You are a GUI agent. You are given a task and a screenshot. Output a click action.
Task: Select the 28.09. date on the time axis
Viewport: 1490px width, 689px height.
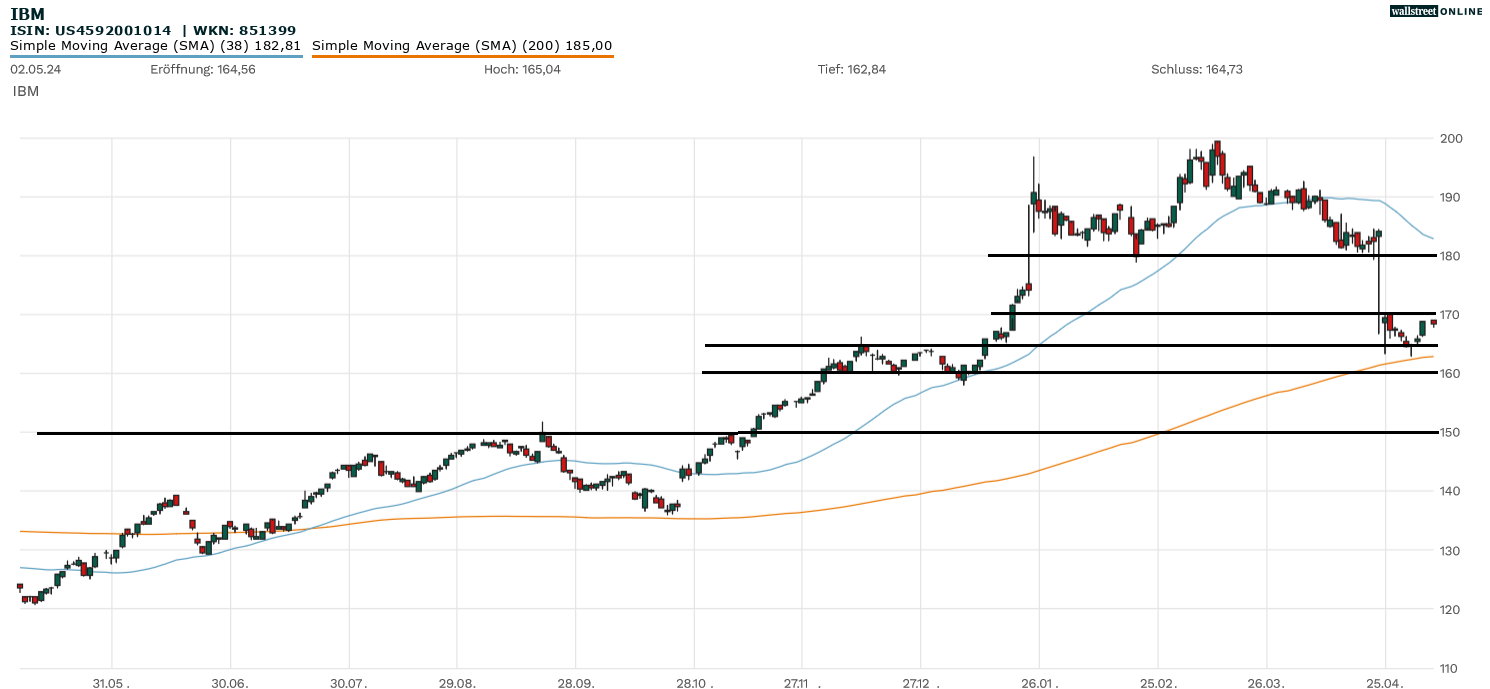[x=575, y=684]
